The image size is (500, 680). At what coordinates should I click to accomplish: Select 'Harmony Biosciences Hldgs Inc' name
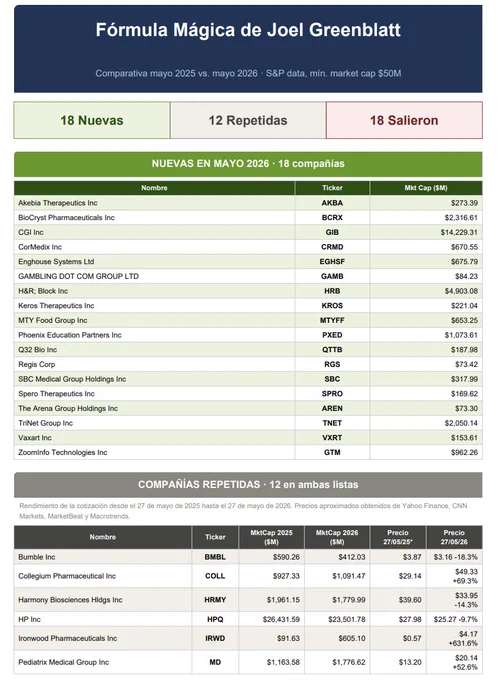click(x=70, y=600)
